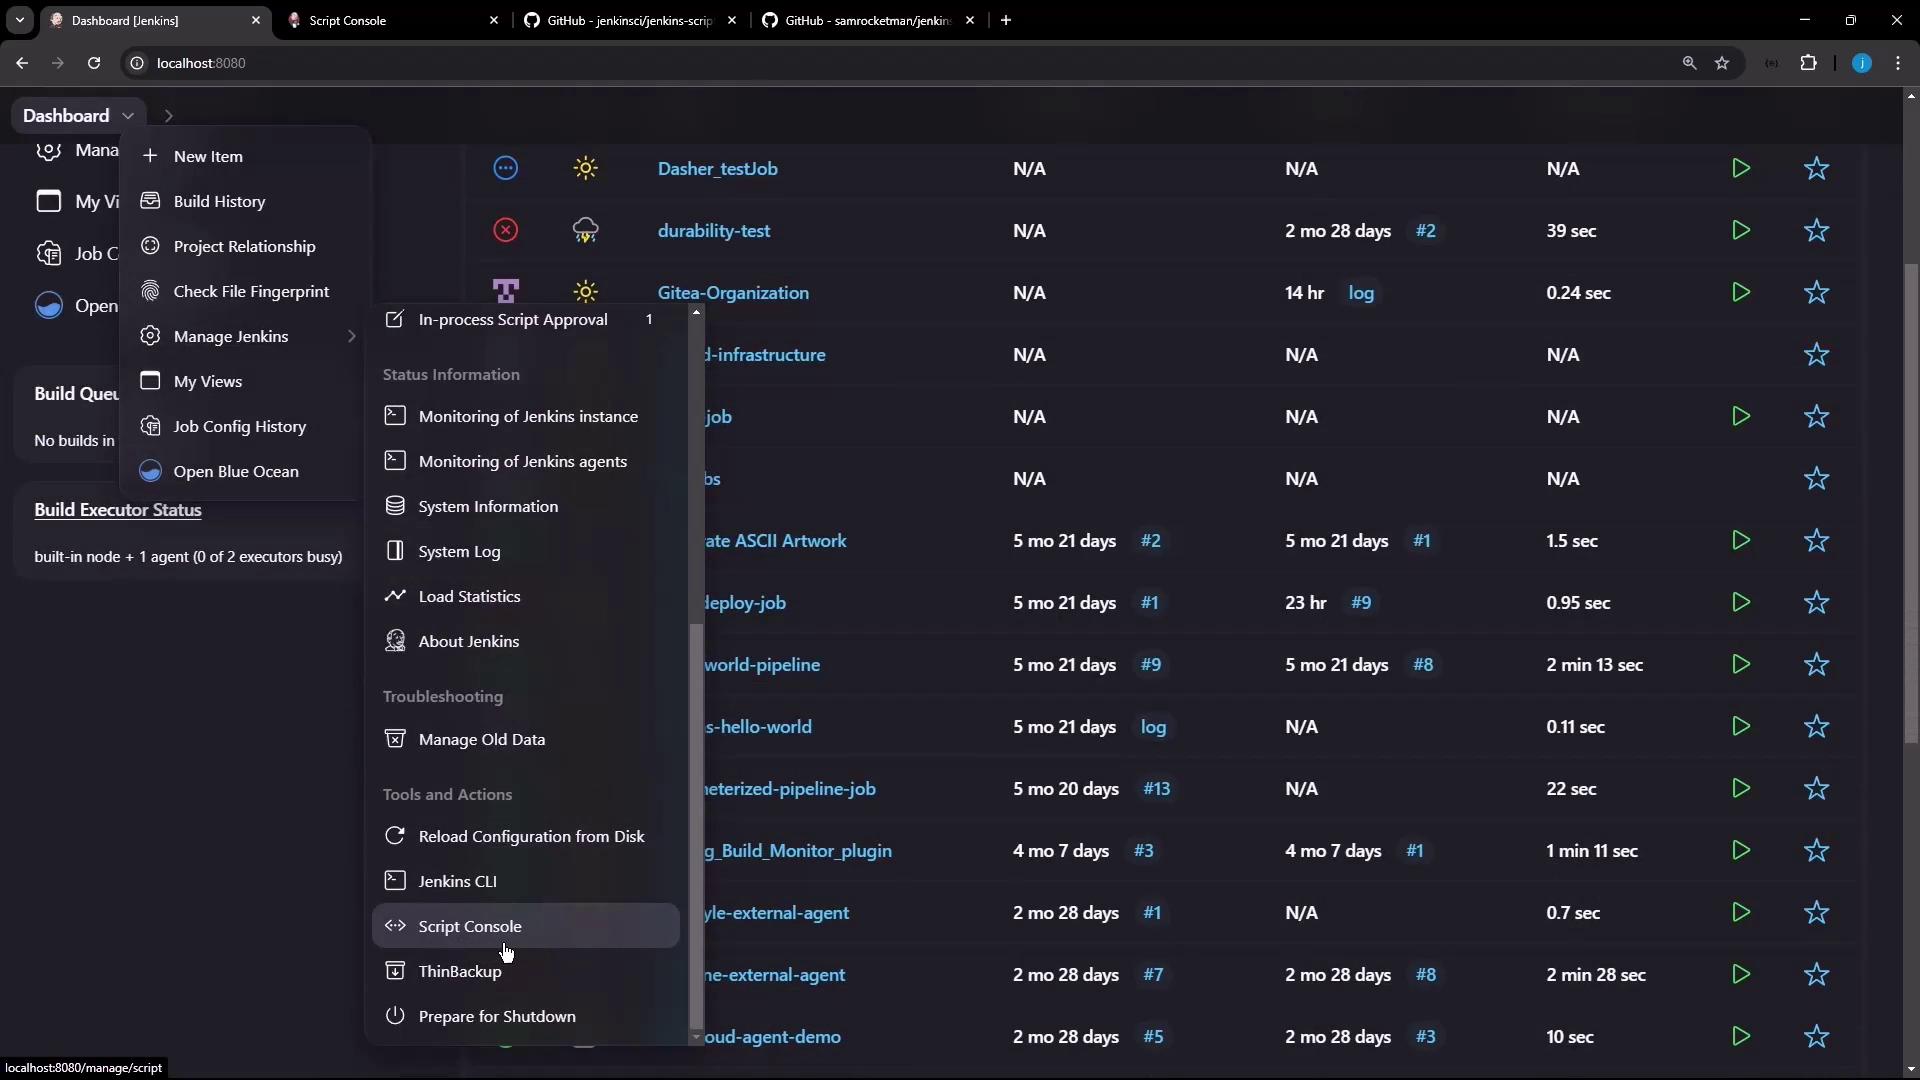This screenshot has height=1080, width=1920.
Task: Open the Dashboard breadcrumb dropdown chevron
Action: (128, 116)
